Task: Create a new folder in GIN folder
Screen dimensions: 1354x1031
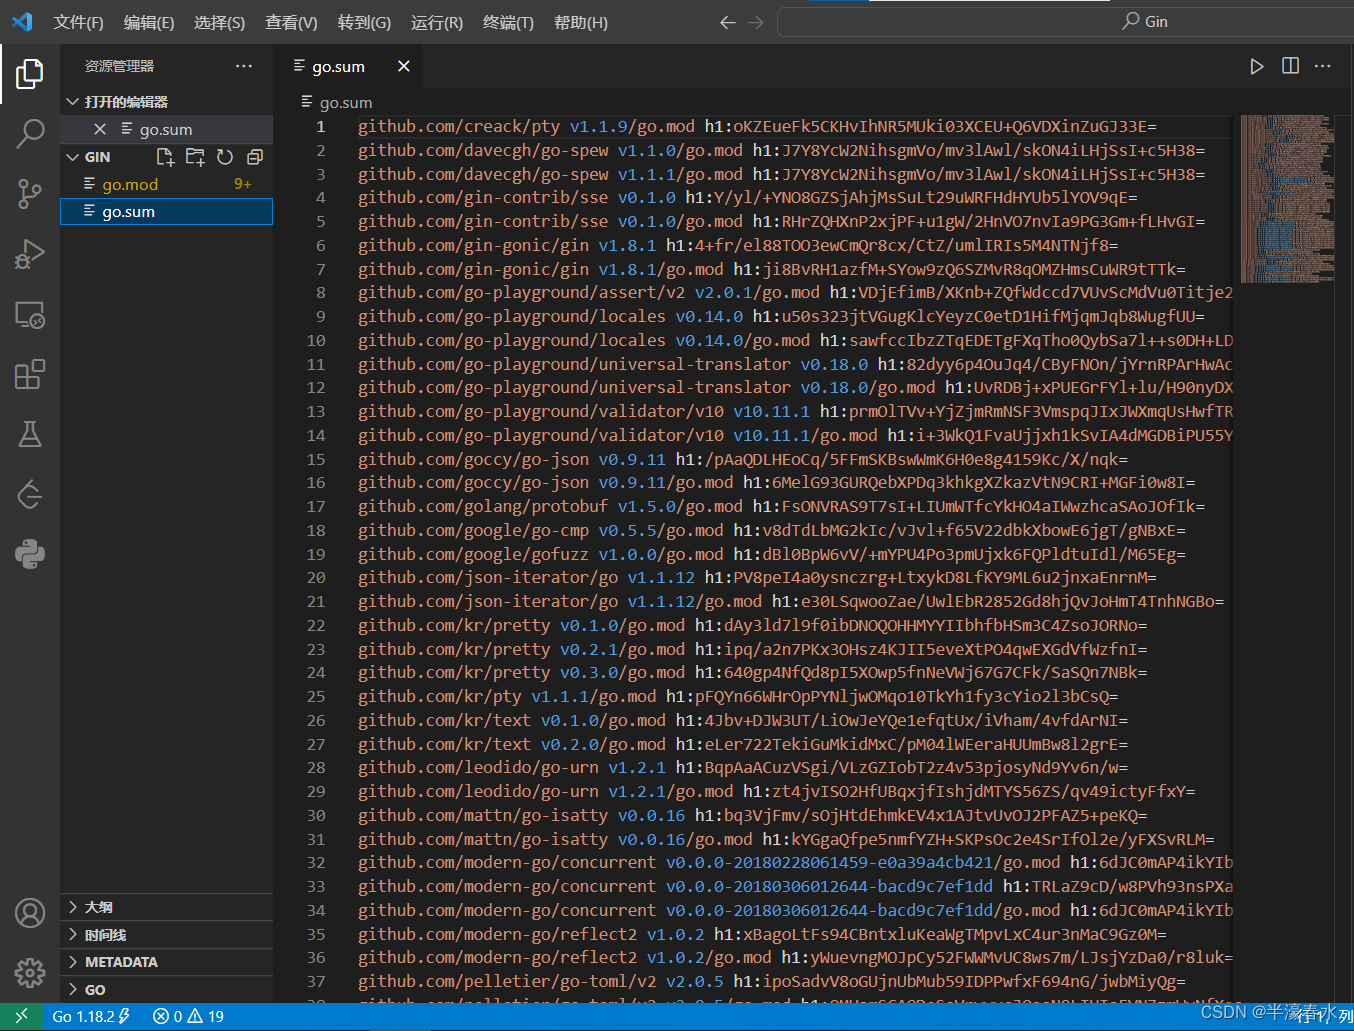Action: [195, 157]
